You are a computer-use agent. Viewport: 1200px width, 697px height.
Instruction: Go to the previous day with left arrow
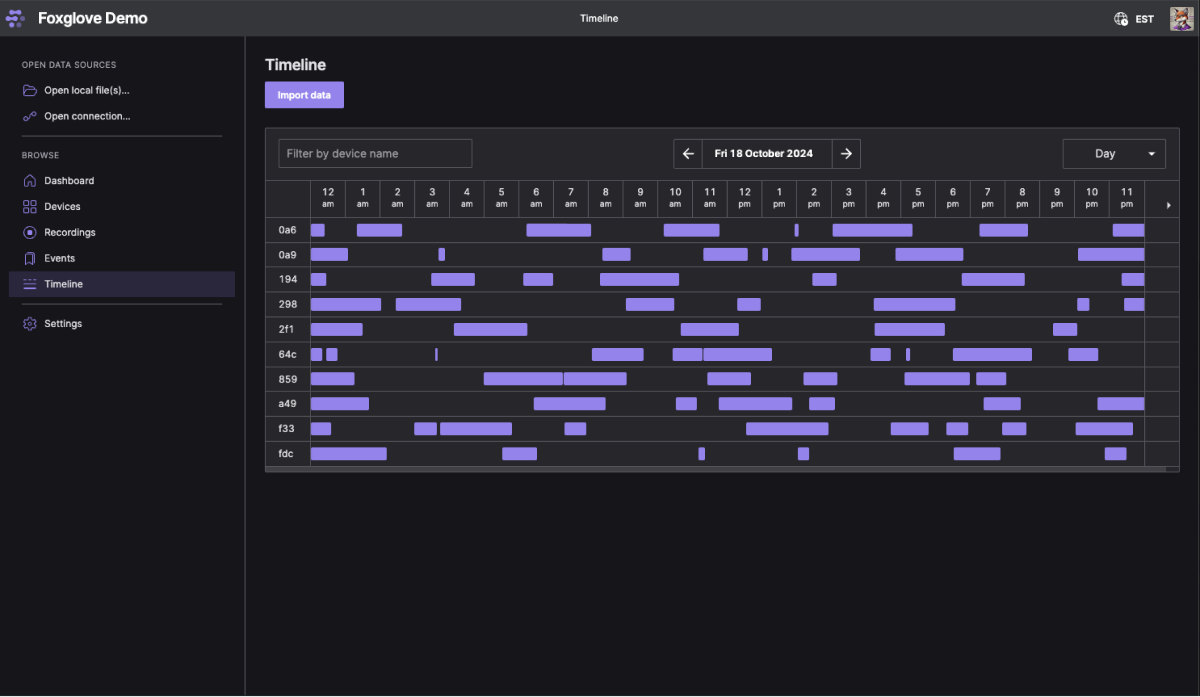point(688,154)
